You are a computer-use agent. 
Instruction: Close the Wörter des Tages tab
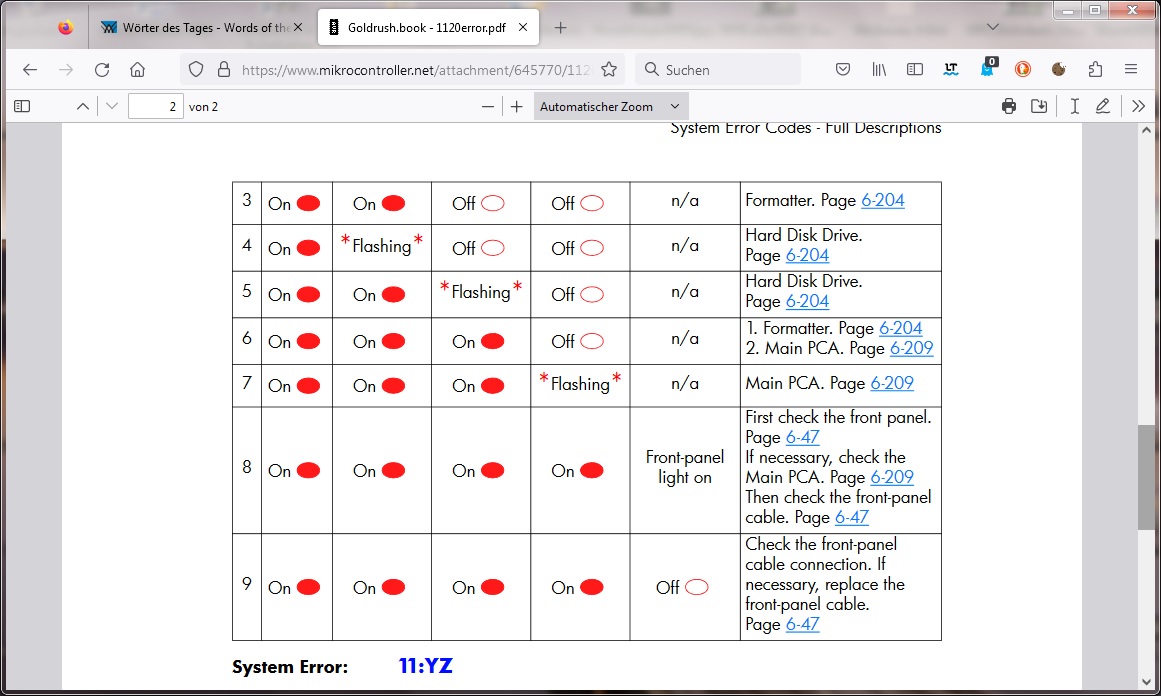[298, 27]
